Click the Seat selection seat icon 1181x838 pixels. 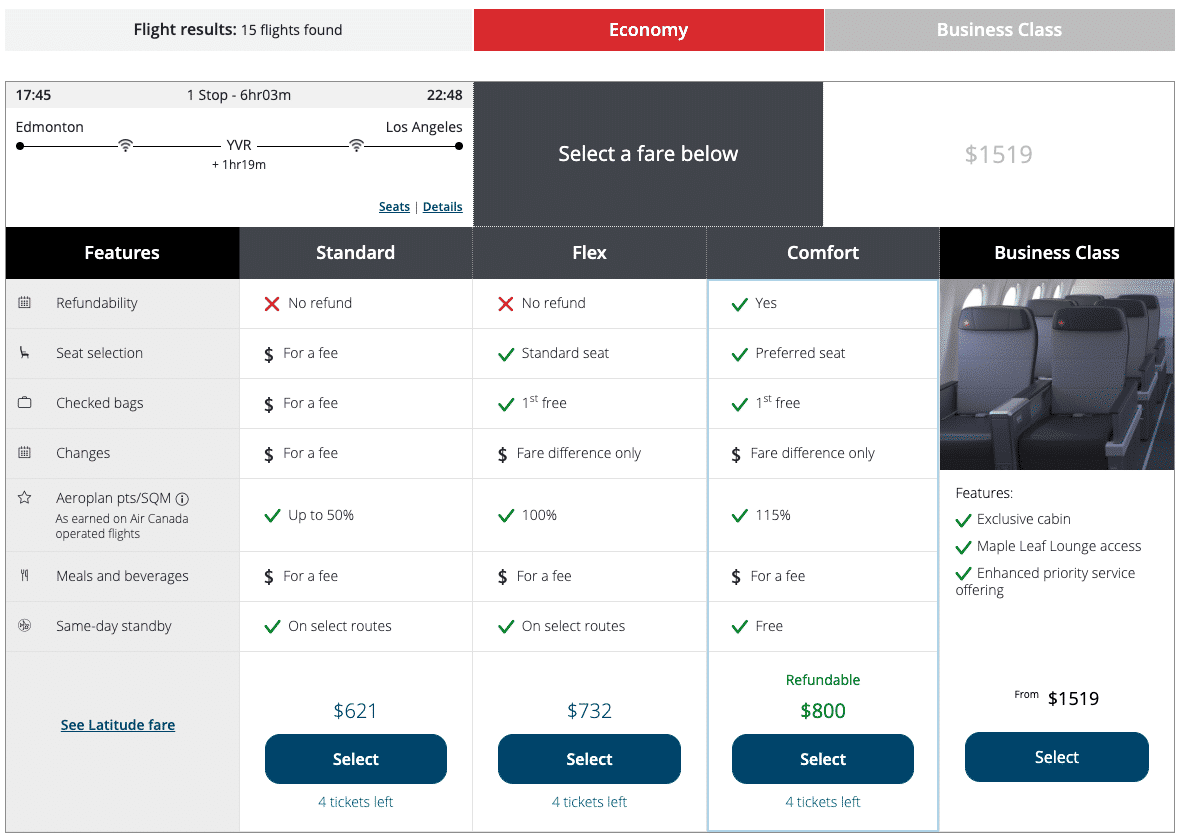25,353
